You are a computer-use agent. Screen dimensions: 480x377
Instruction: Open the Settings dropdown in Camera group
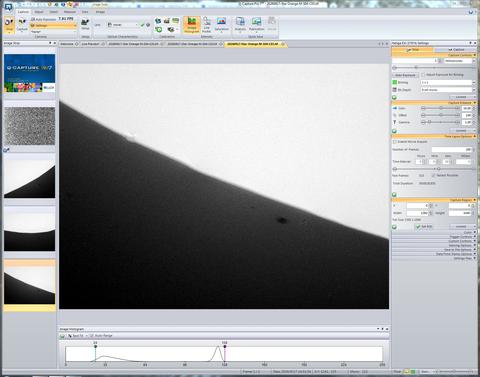point(53,26)
